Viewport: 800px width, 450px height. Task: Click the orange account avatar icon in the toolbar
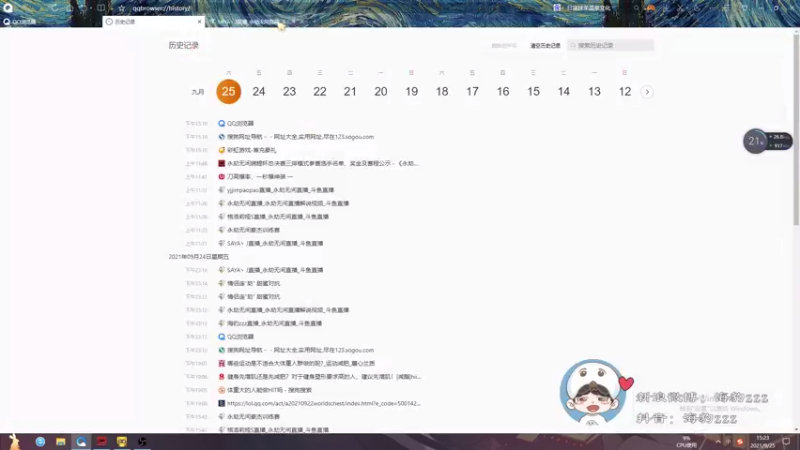[651, 8]
